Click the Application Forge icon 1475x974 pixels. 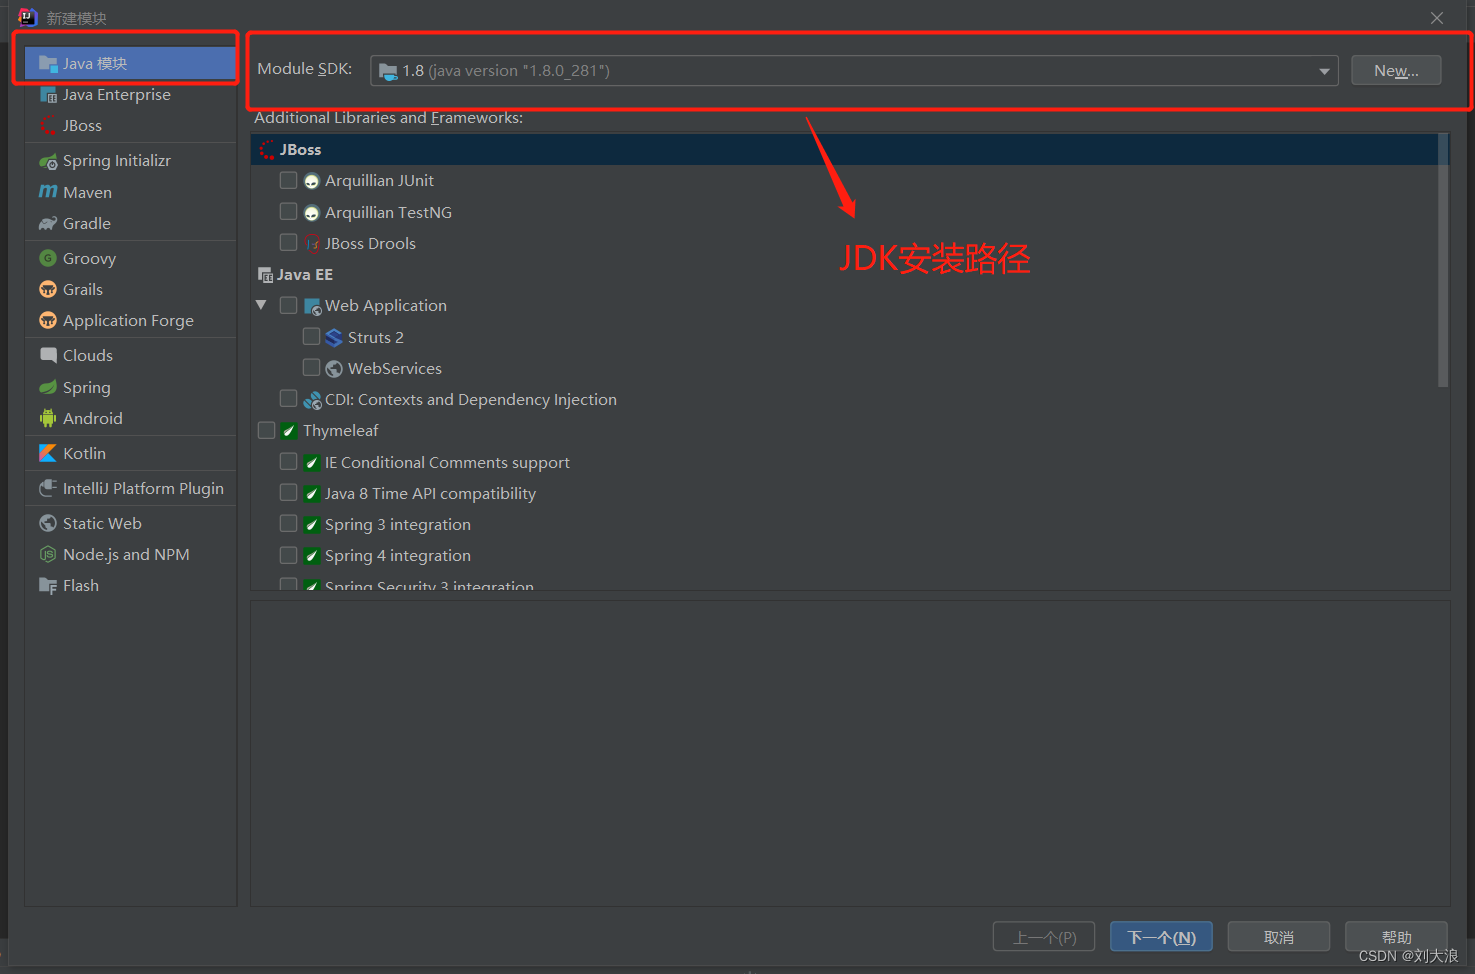pos(48,320)
